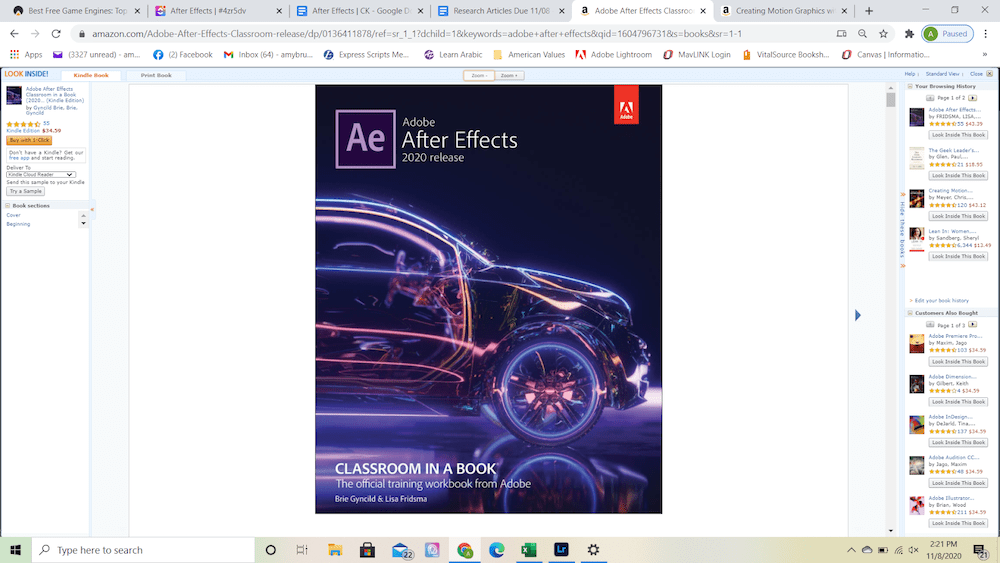Open the Creating Motion Graphics browser tab

point(784,11)
